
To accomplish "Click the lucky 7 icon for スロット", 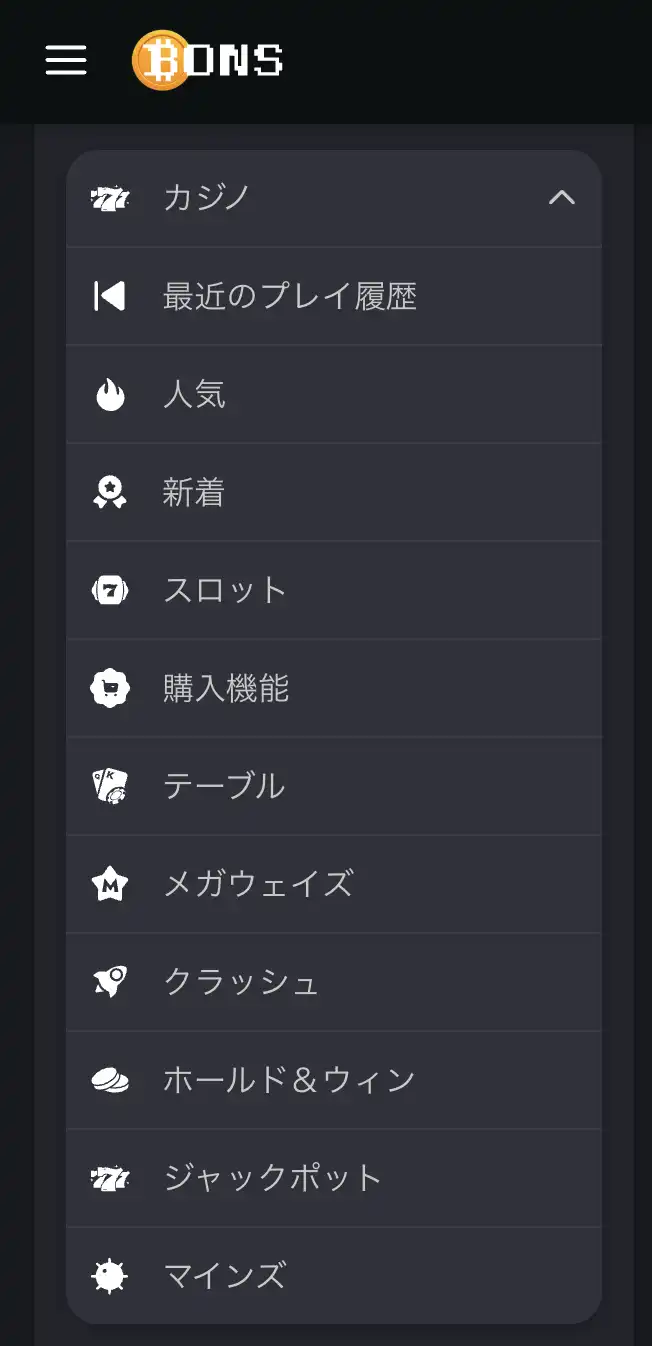I will pyautogui.click(x=110, y=590).
